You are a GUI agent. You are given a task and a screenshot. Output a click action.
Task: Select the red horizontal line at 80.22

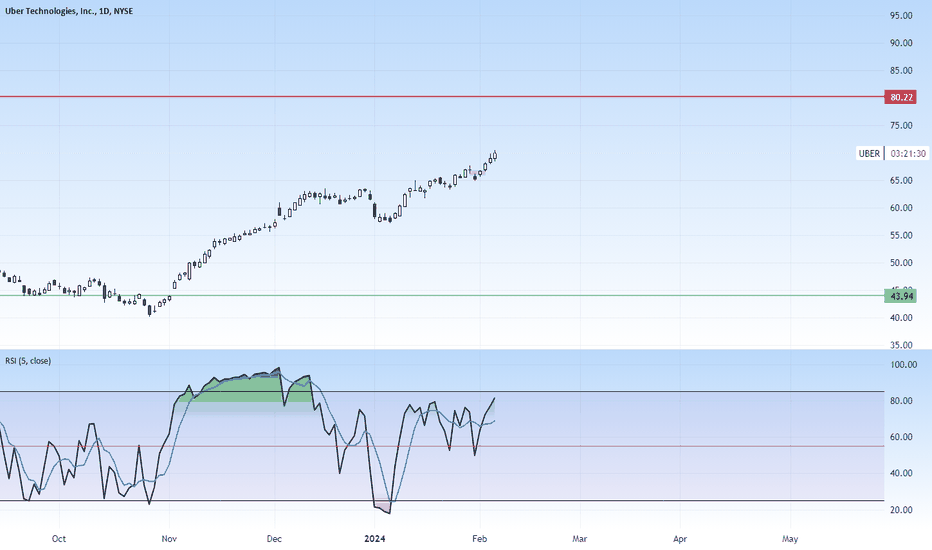(442, 96)
